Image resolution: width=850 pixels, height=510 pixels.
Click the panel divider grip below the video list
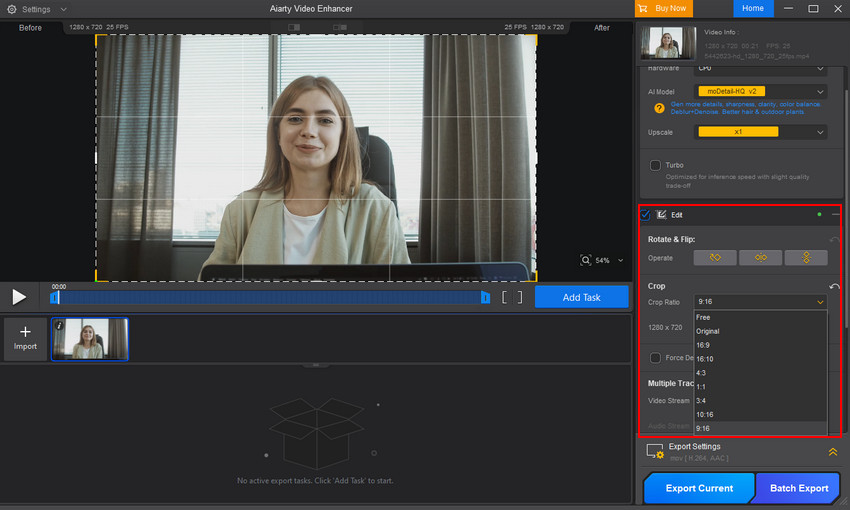pos(315,365)
